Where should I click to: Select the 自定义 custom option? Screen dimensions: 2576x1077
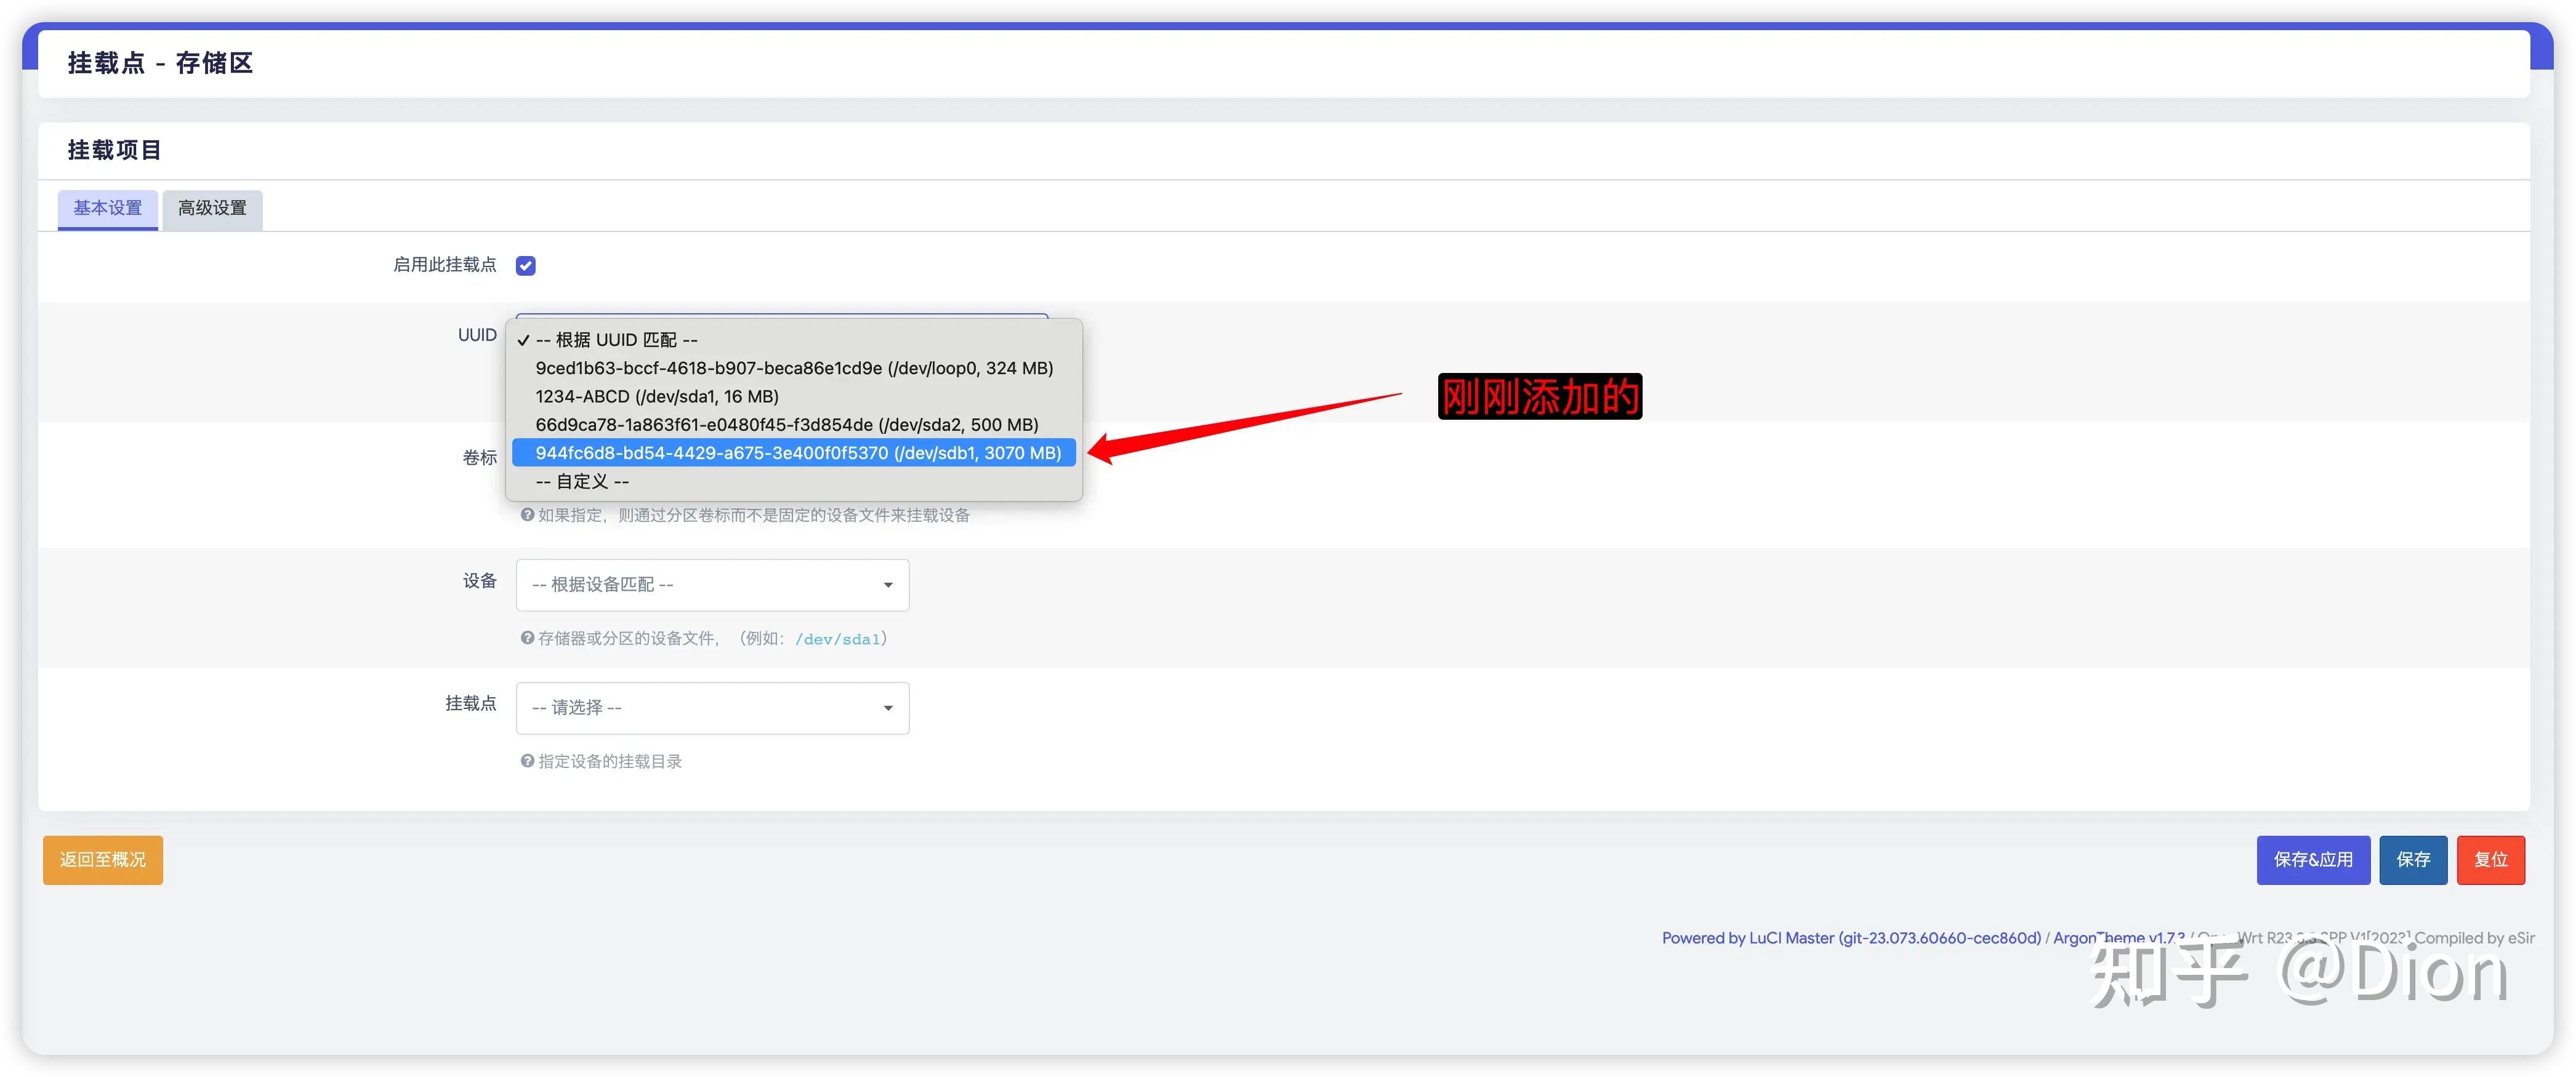click(582, 481)
